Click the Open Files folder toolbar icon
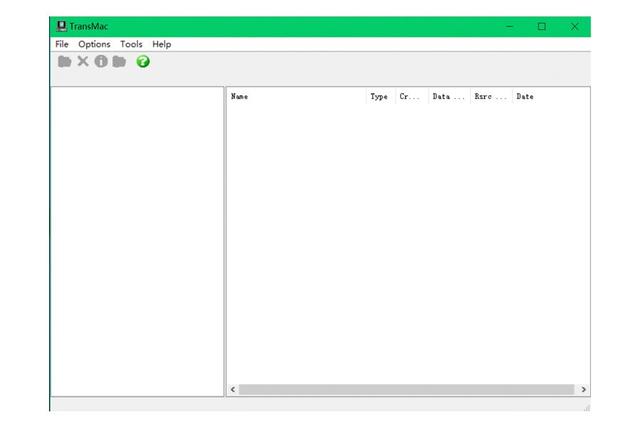640x427 pixels. click(x=64, y=62)
